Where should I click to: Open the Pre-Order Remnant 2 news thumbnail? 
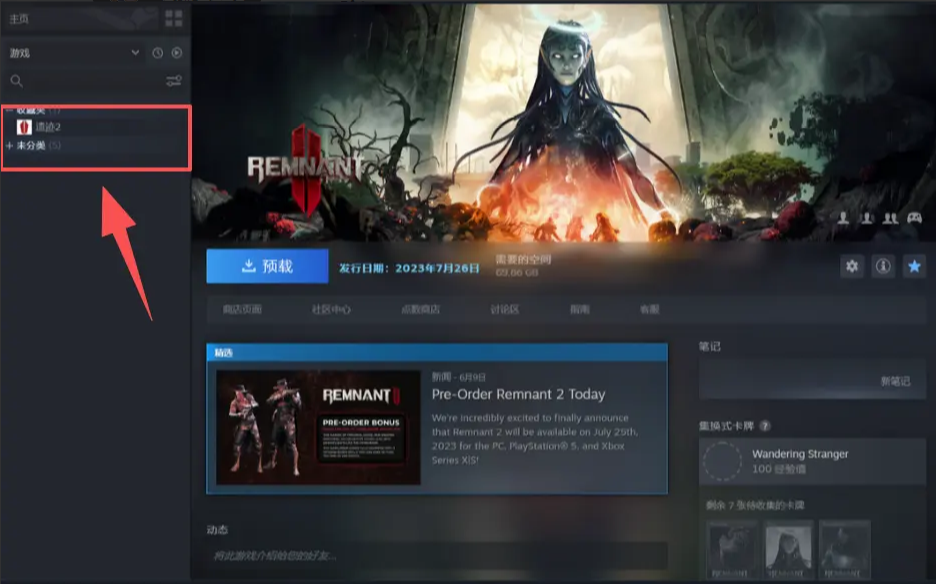click(318, 427)
